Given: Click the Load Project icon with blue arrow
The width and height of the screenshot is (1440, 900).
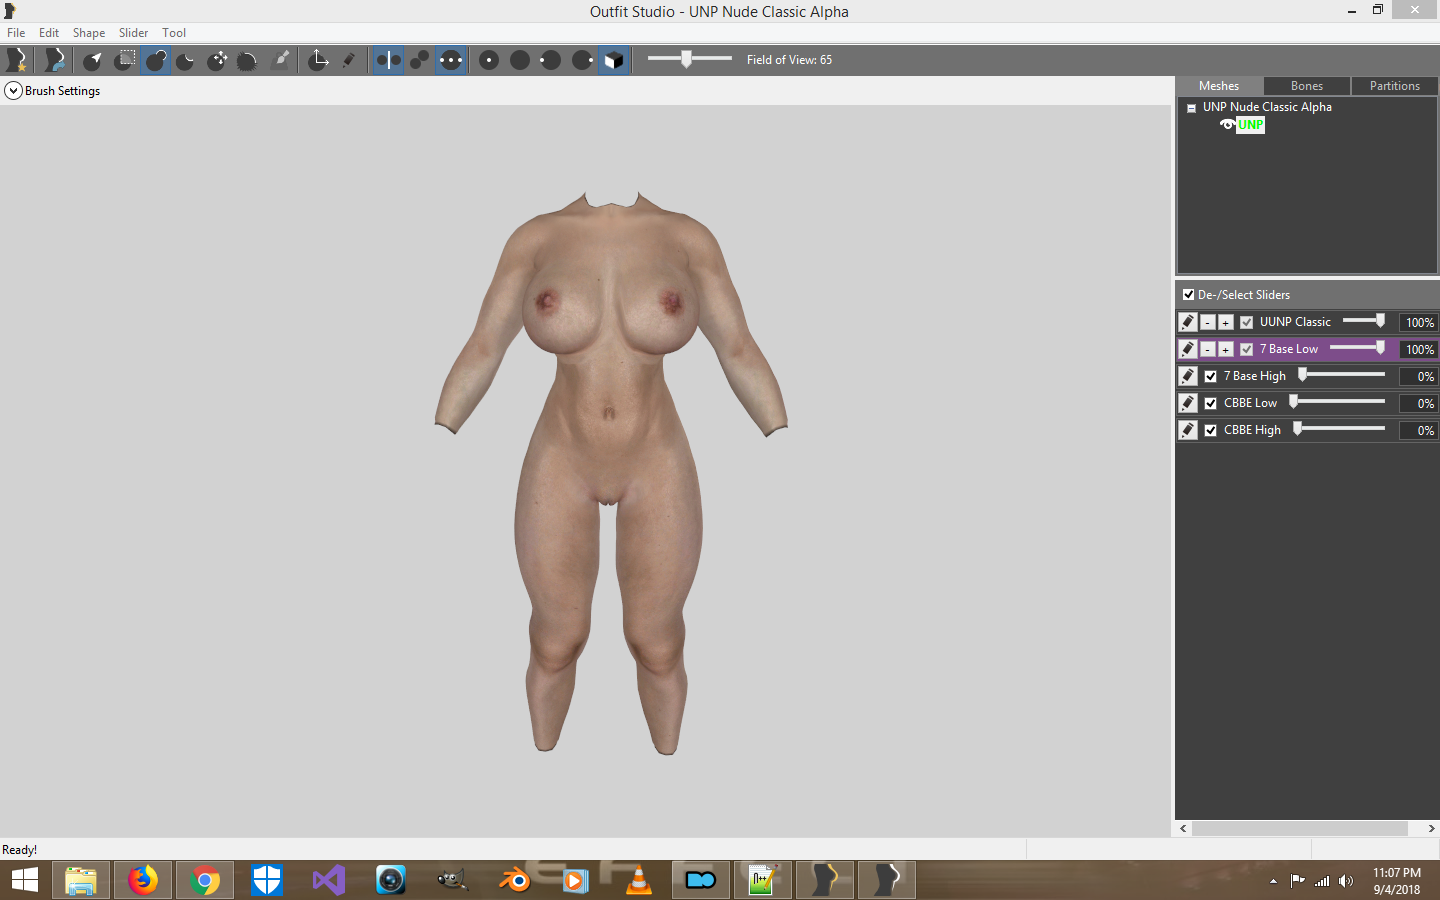Looking at the screenshot, I should (55, 60).
